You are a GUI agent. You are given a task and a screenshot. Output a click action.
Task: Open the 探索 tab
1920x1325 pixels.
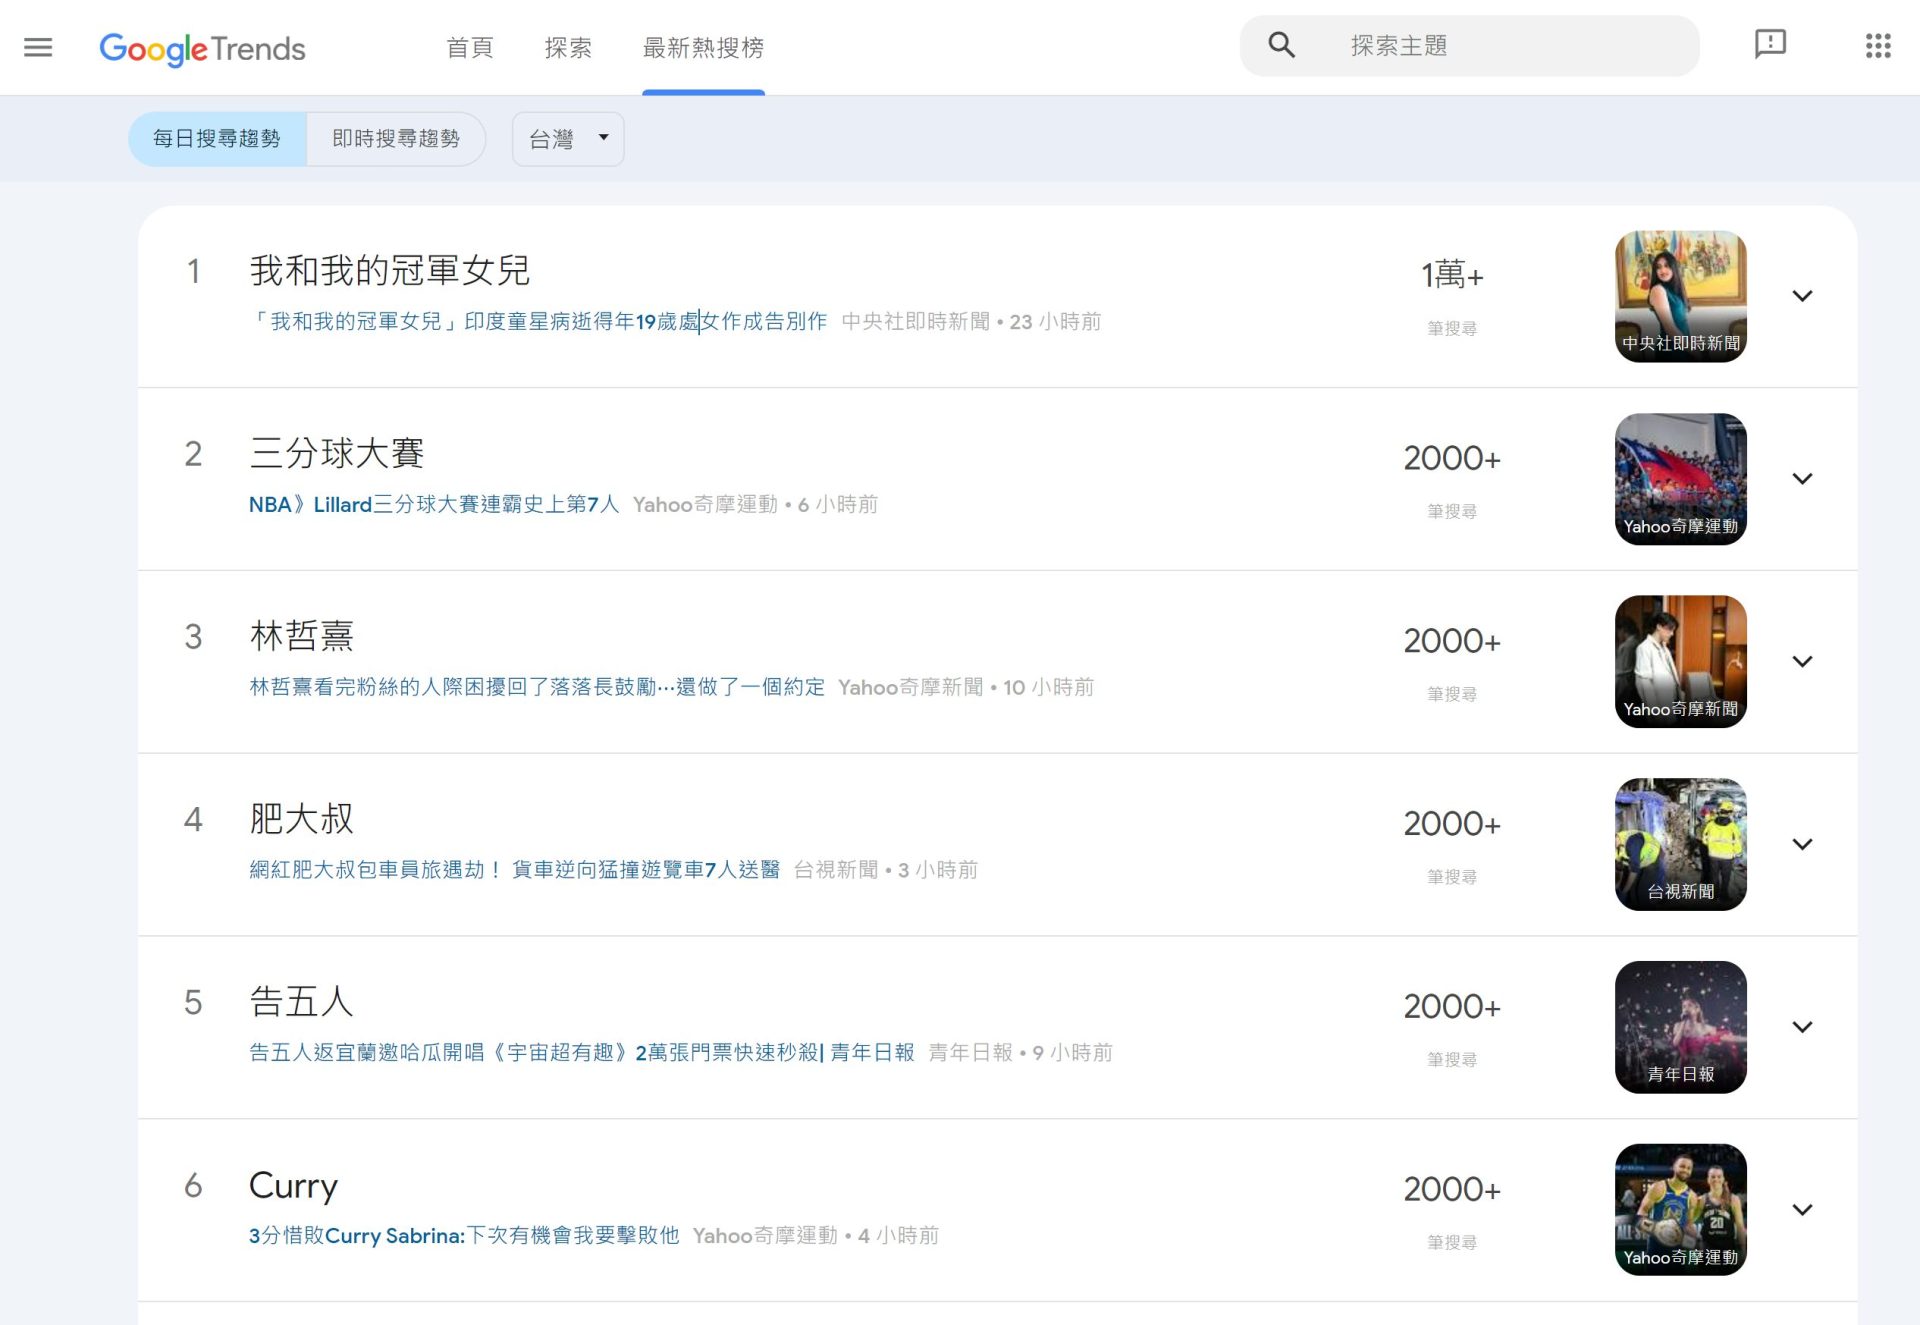click(x=568, y=48)
